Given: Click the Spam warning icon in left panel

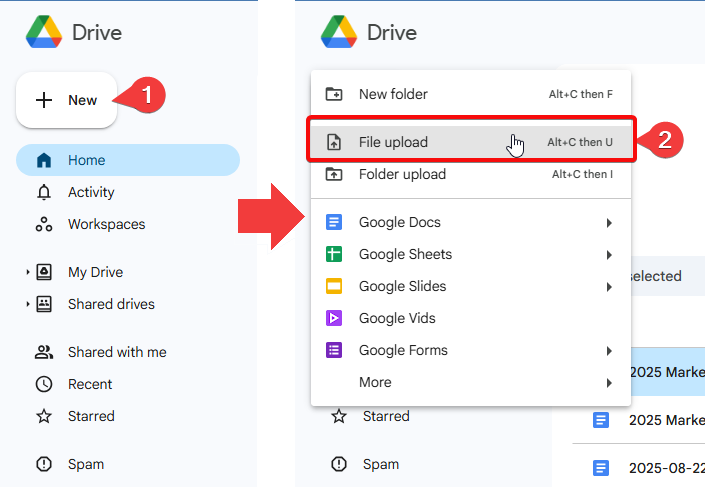Looking at the screenshot, I should (44, 464).
